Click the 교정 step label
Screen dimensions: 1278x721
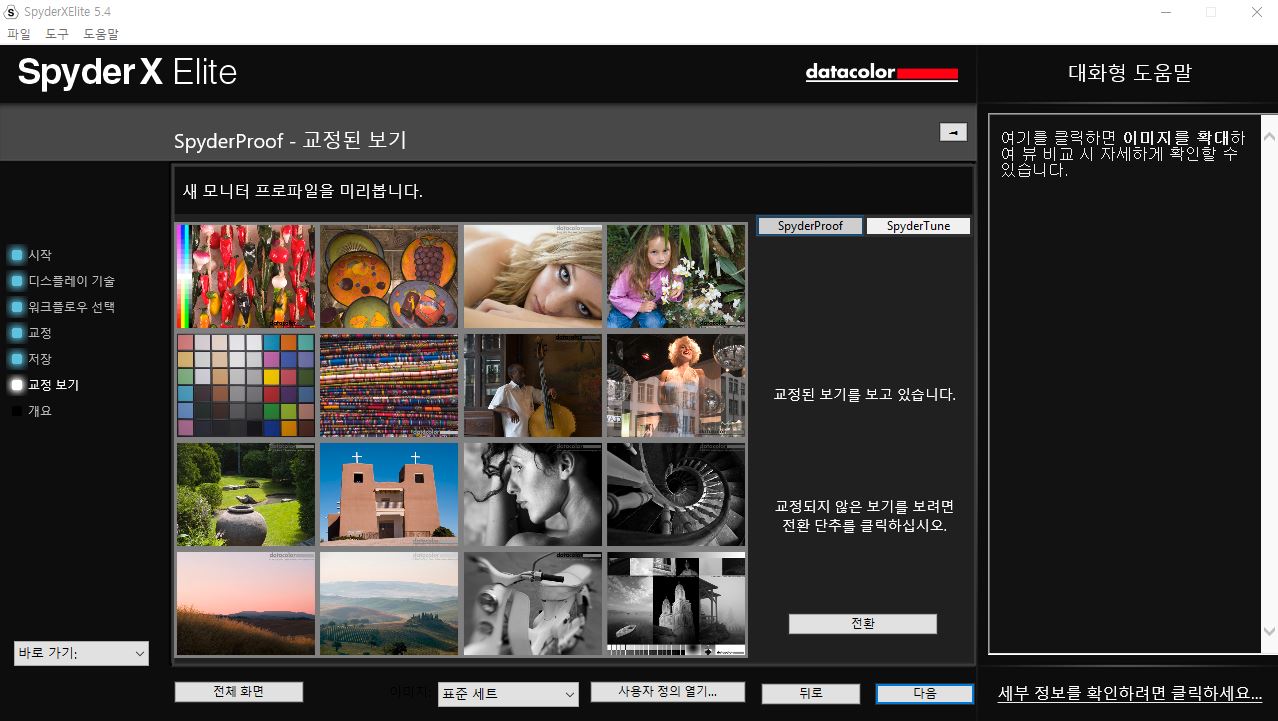click(40, 333)
